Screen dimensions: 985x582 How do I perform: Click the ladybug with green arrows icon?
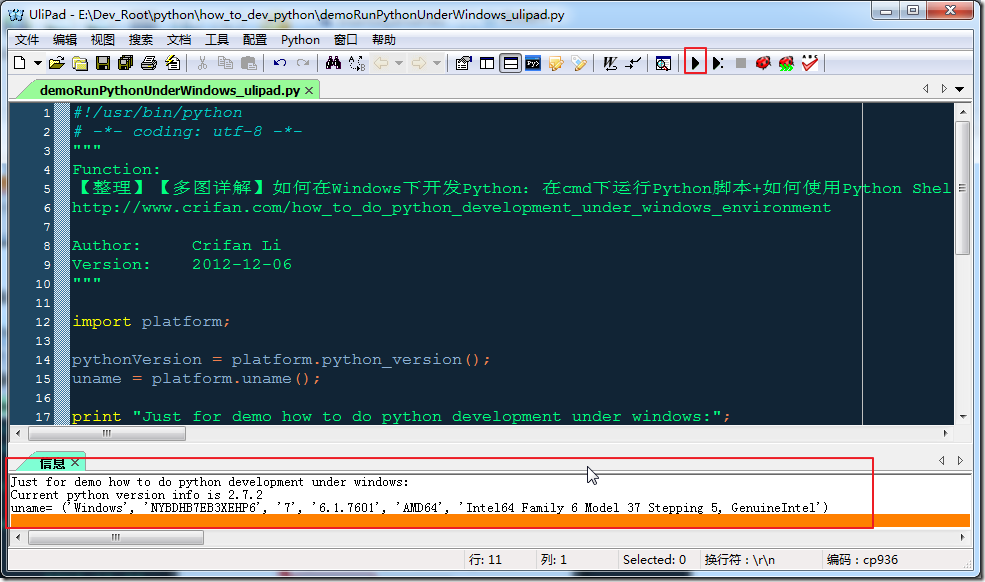(786, 63)
